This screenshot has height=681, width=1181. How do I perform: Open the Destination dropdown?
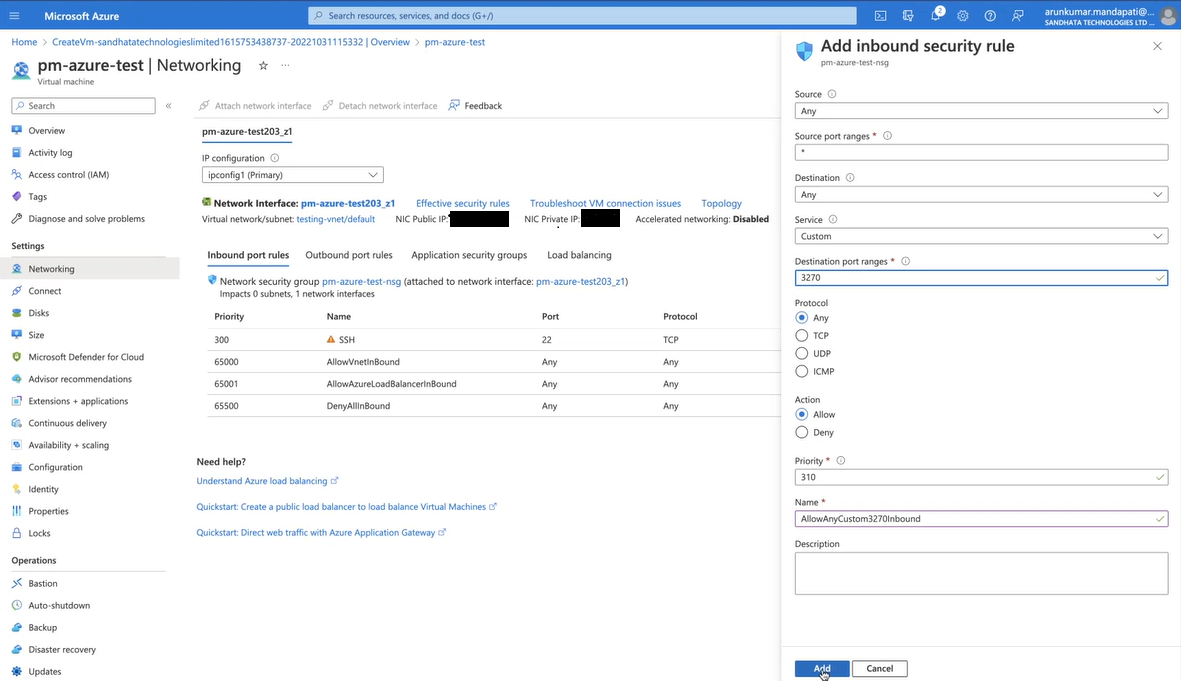click(x=981, y=194)
